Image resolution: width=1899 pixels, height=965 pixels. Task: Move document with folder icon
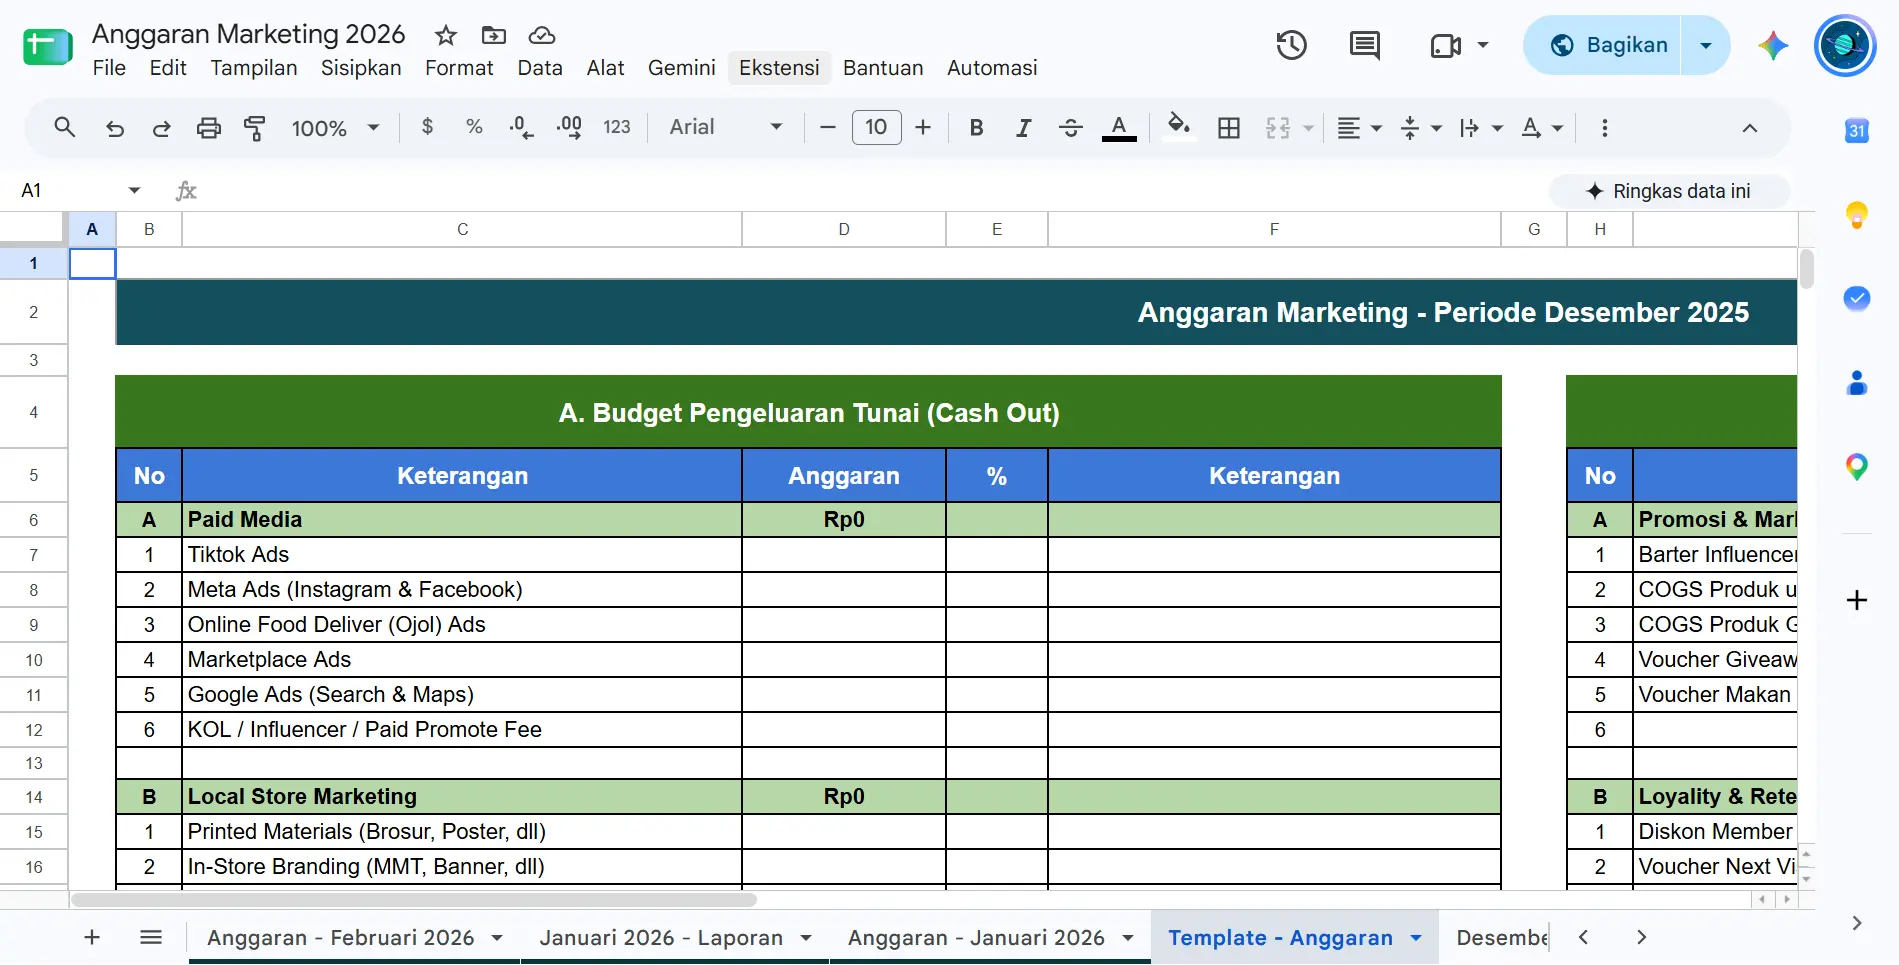[494, 36]
